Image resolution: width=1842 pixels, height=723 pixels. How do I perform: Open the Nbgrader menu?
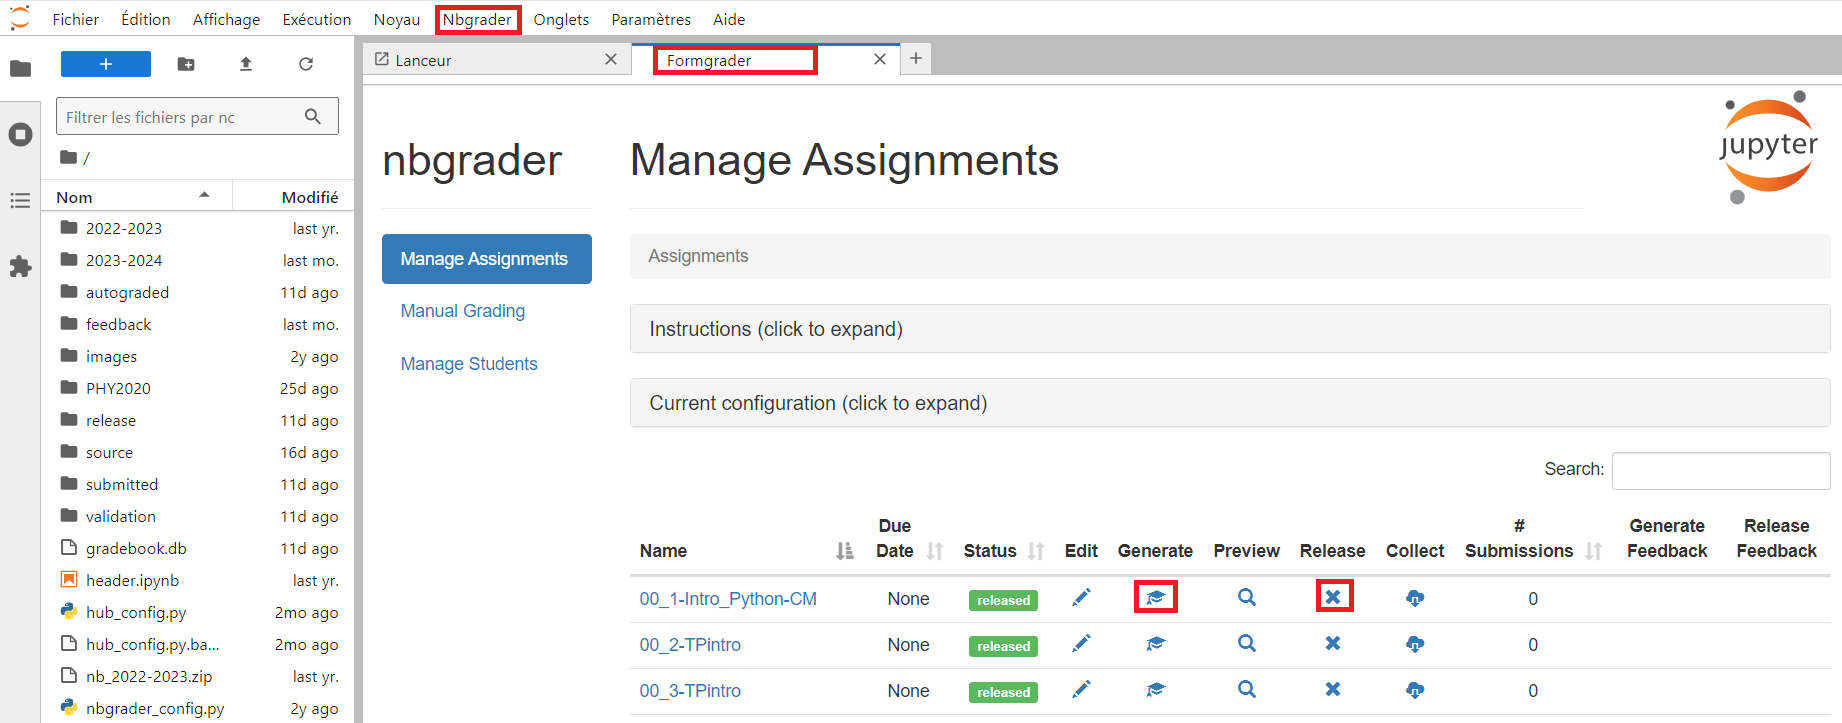tap(477, 19)
